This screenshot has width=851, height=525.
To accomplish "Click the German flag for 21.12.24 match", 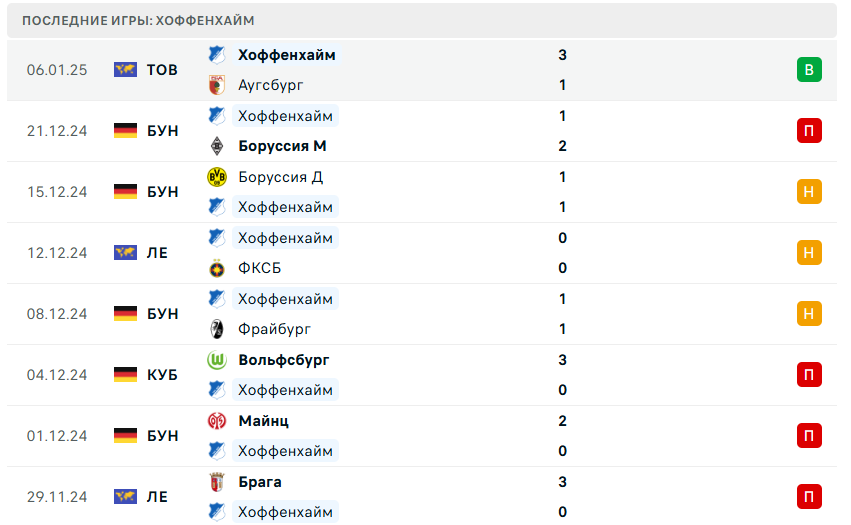I will coord(125,131).
